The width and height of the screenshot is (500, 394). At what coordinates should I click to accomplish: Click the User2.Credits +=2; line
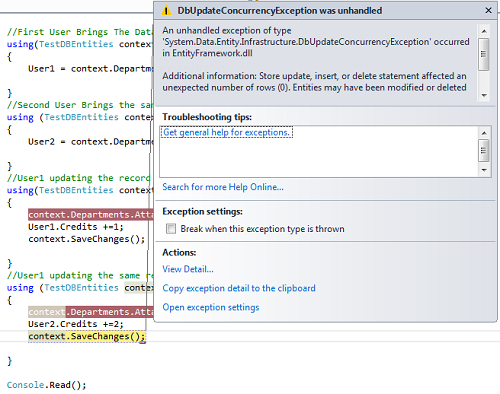click(76, 324)
